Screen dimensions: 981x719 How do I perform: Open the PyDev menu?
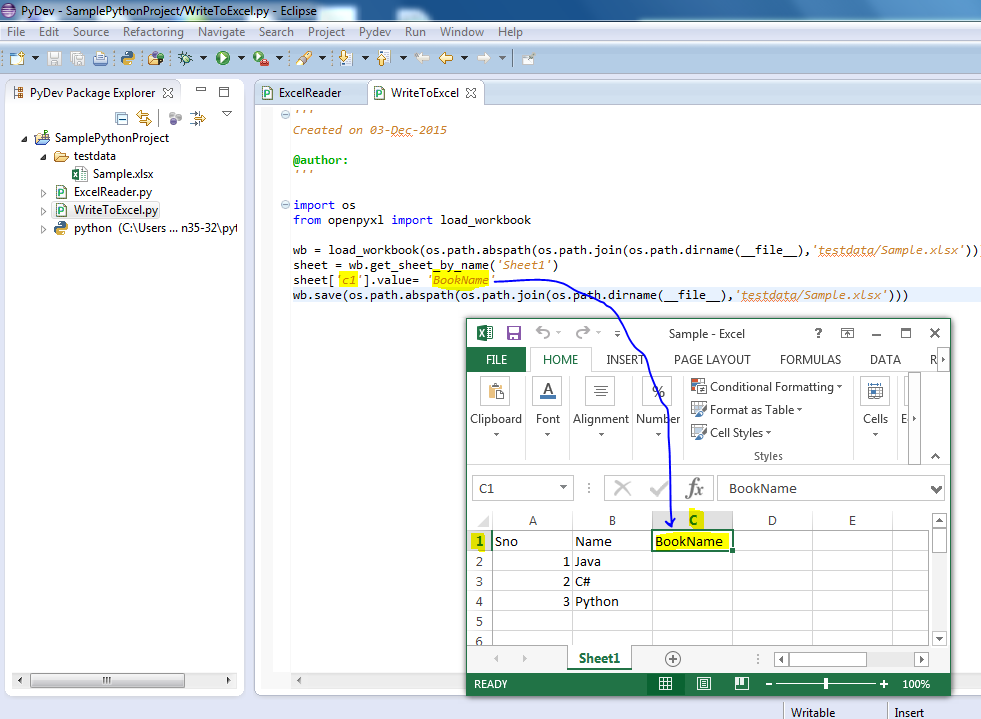pos(374,31)
